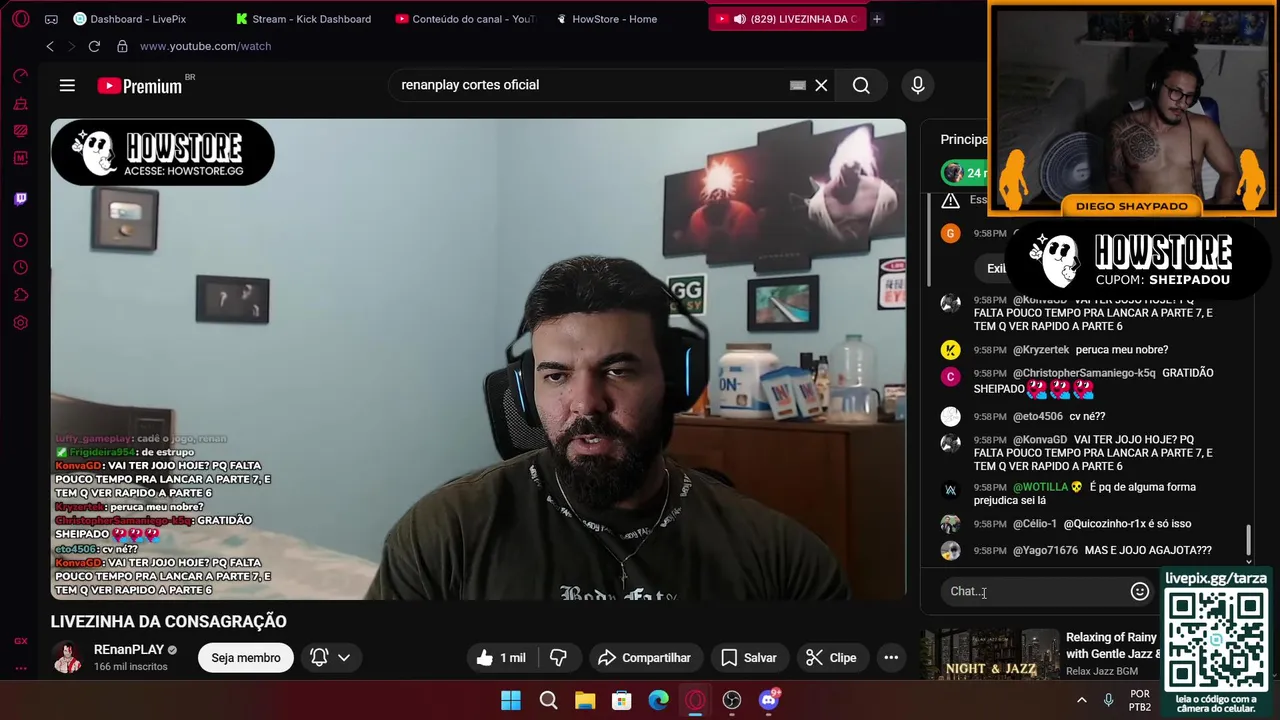Click the taskbar microphone tray icon

pos(1108,700)
